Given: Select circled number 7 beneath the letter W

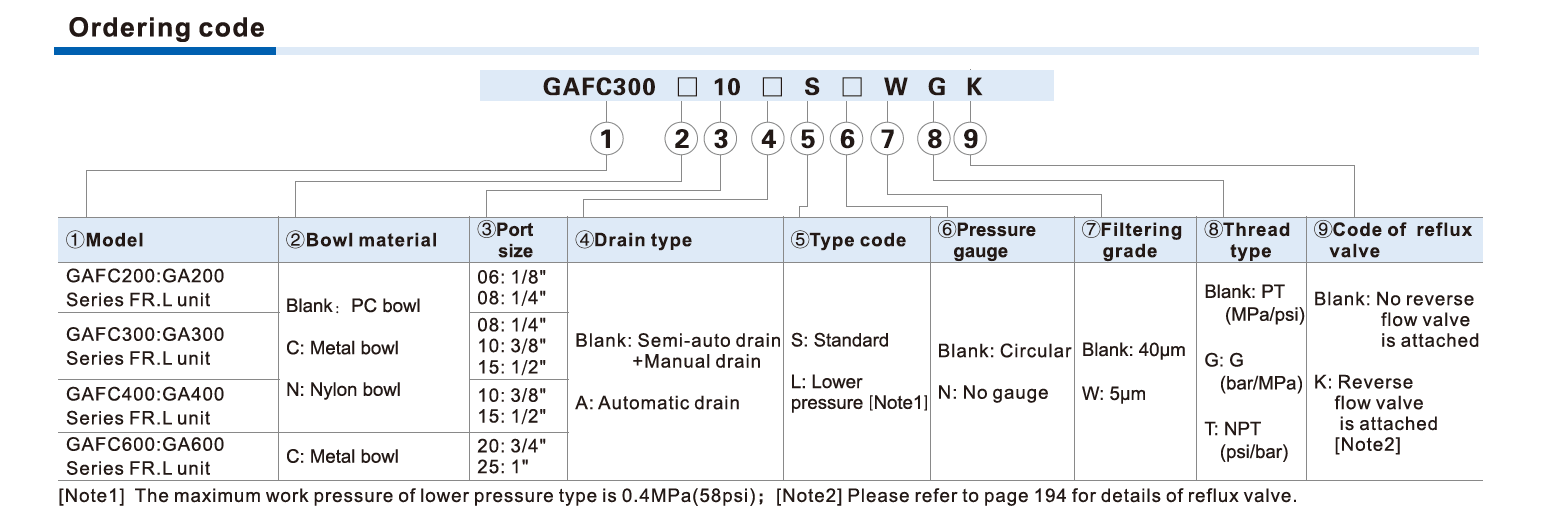Looking at the screenshot, I should pos(887,139).
